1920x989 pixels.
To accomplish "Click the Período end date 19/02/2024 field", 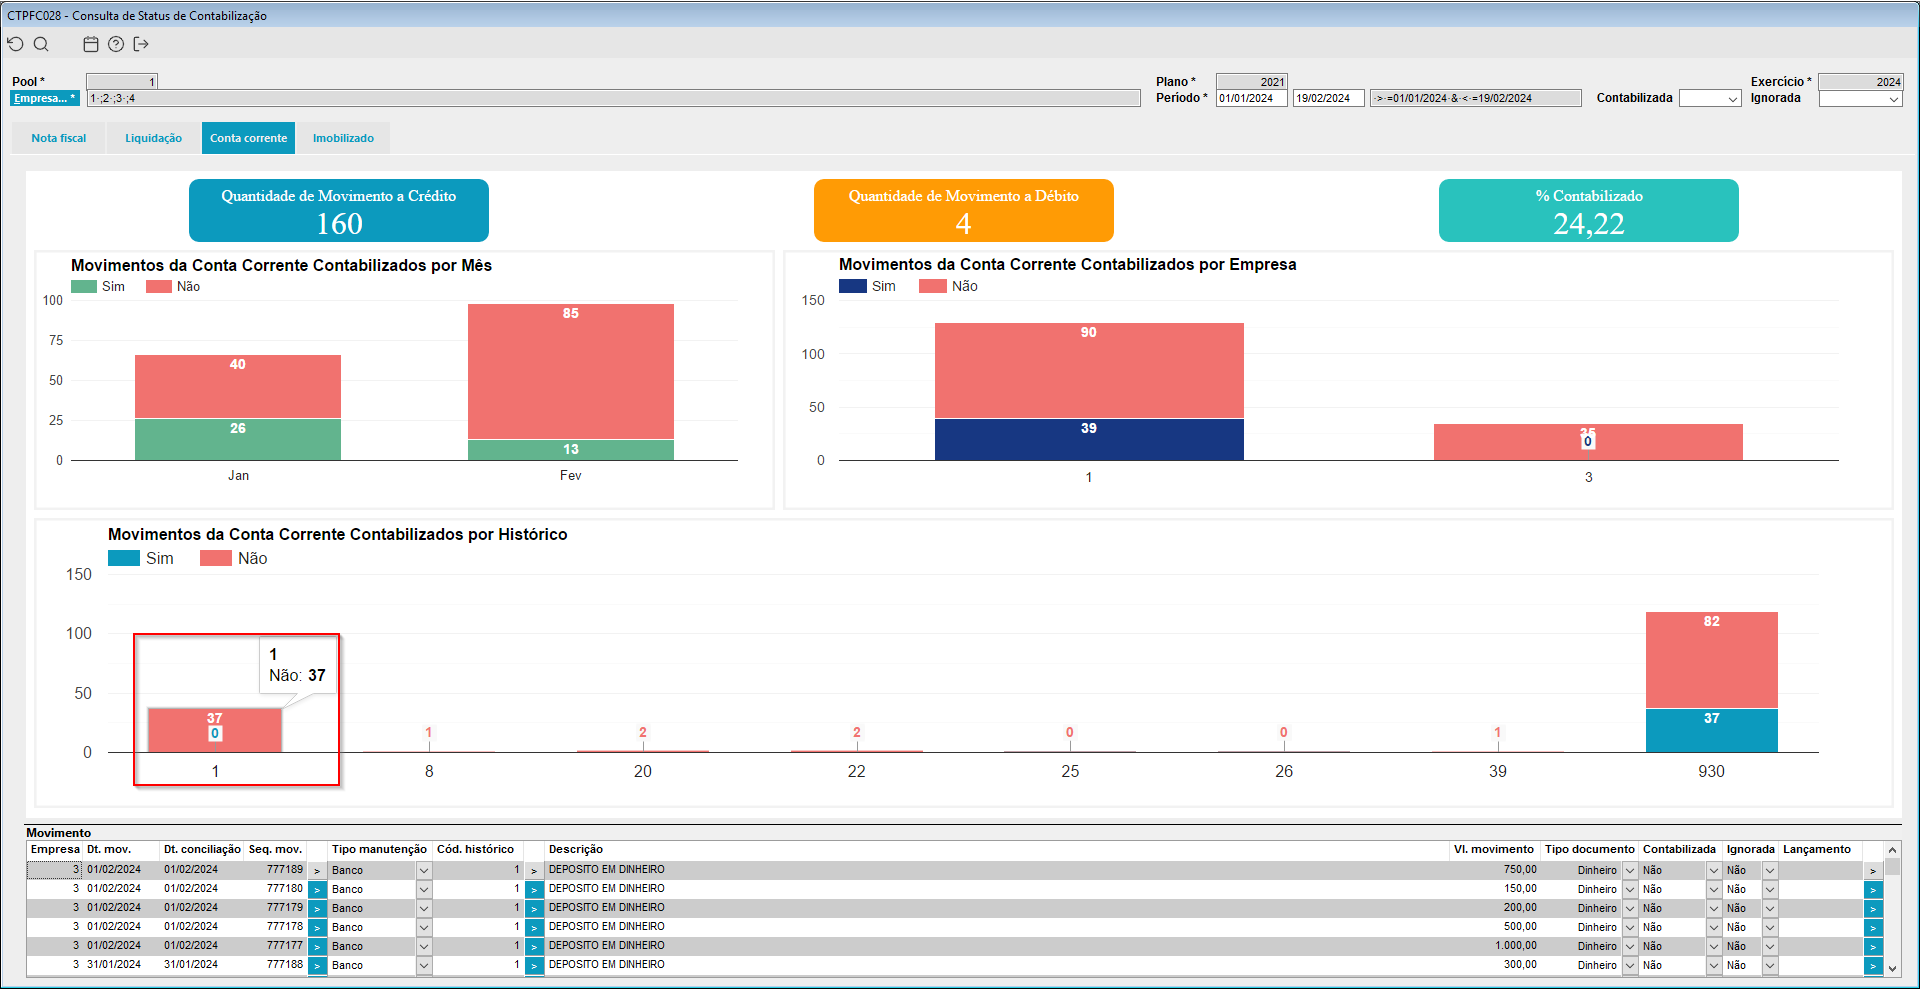I will pos(1329,98).
